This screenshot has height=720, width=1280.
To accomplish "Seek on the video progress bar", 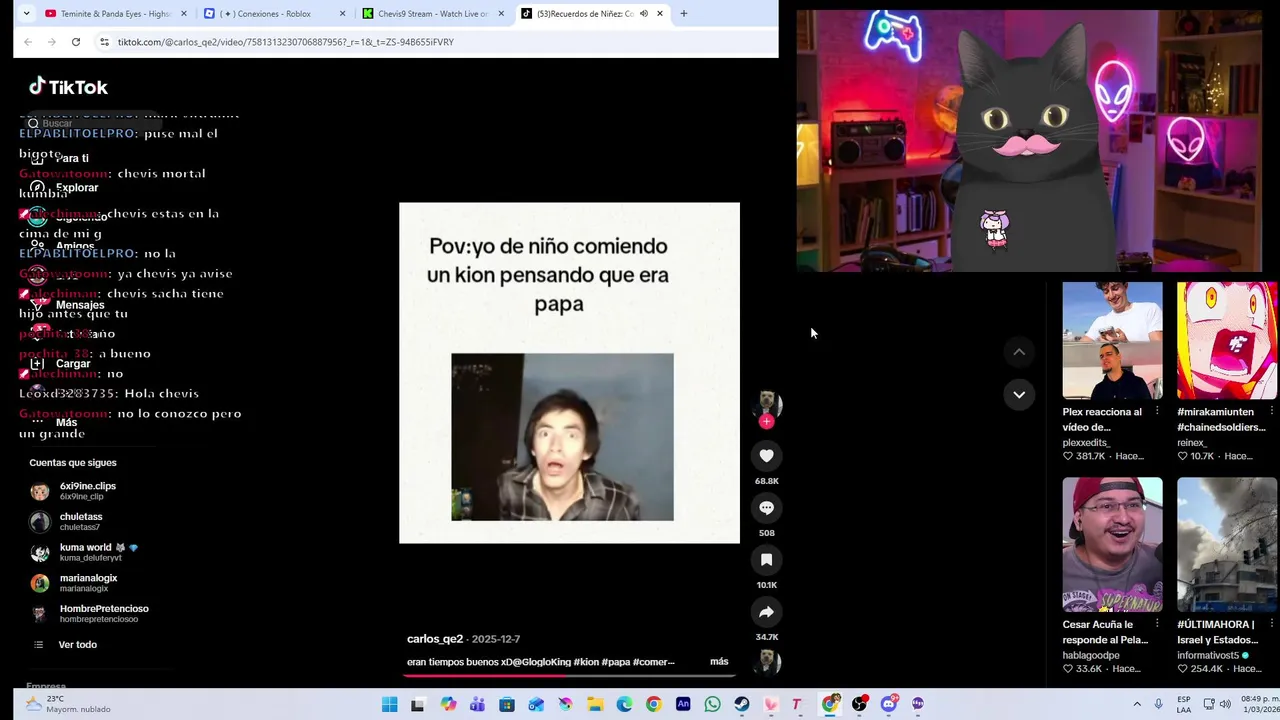I will [x=570, y=675].
